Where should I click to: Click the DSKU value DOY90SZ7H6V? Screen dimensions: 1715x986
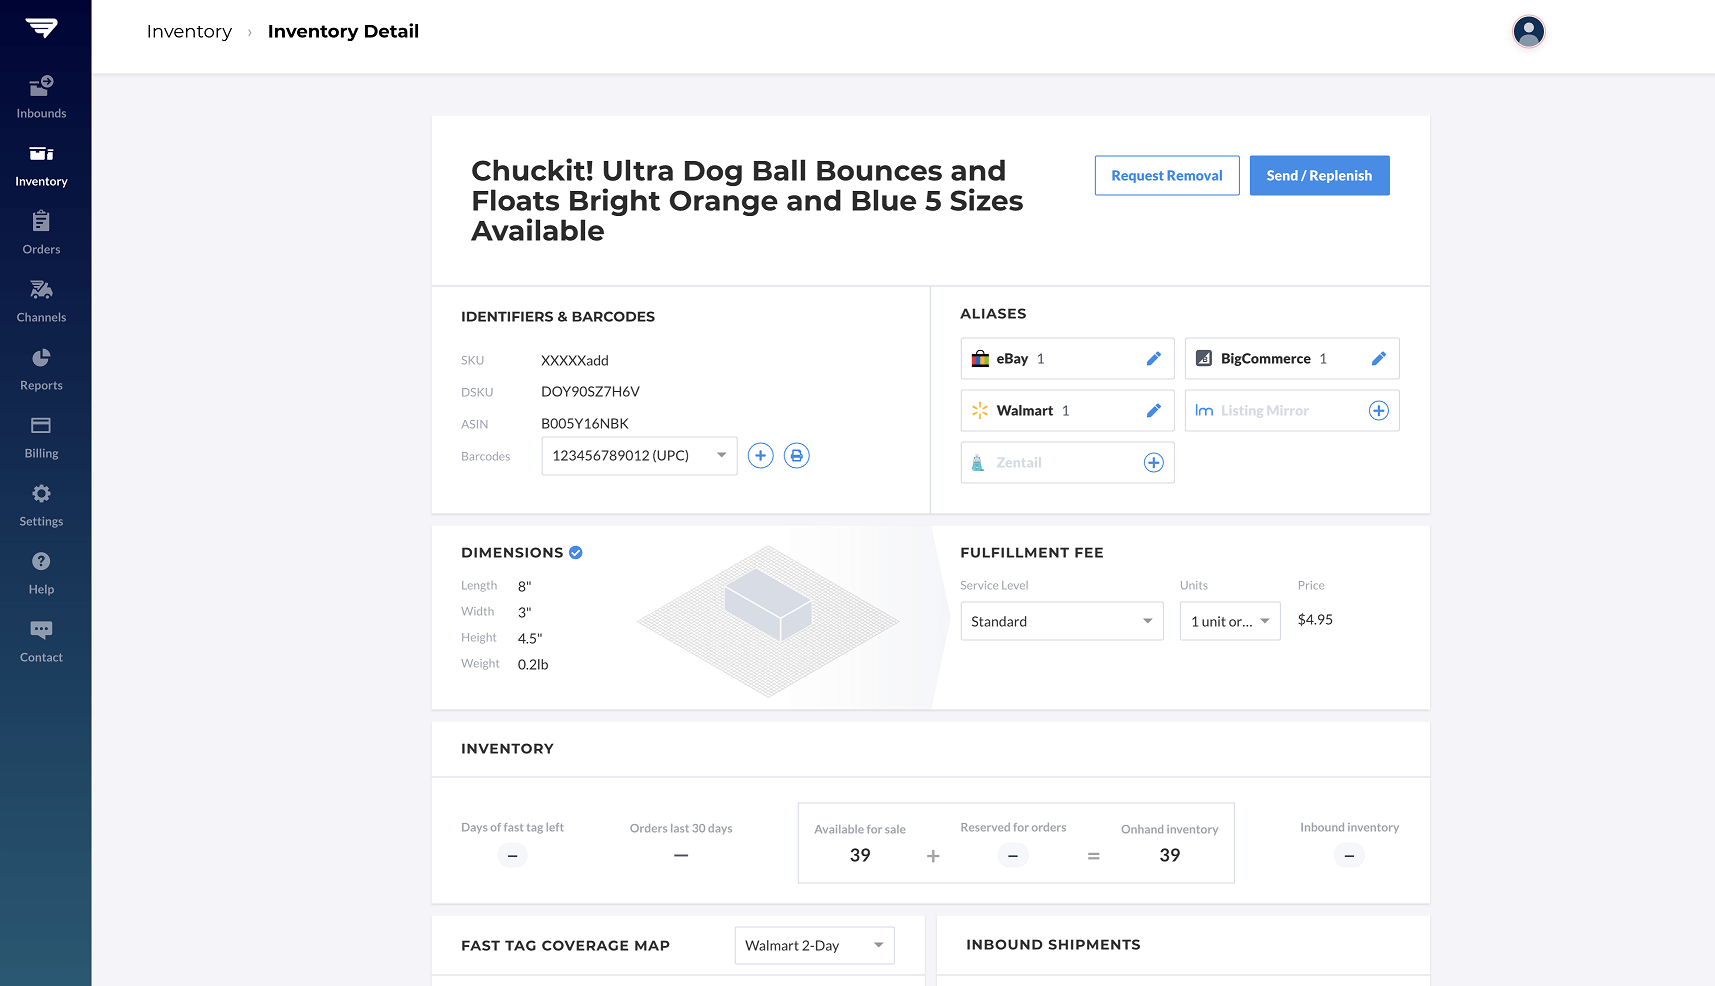tap(590, 391)
